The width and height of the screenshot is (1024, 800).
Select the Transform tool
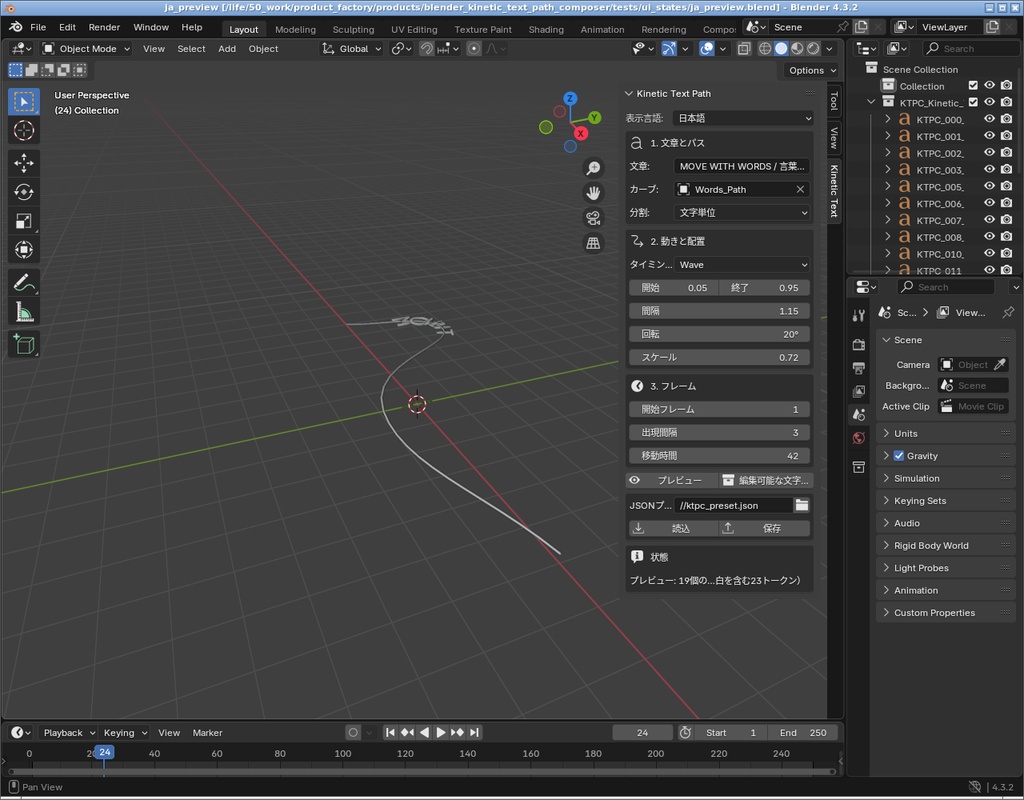tap(24, 249)
